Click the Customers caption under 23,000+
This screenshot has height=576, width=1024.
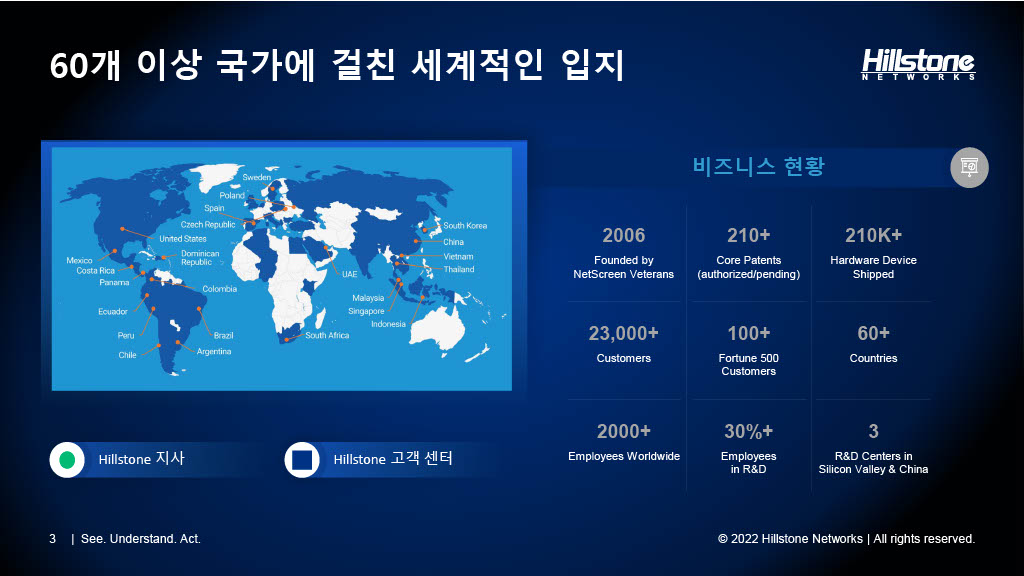[624, 358]
